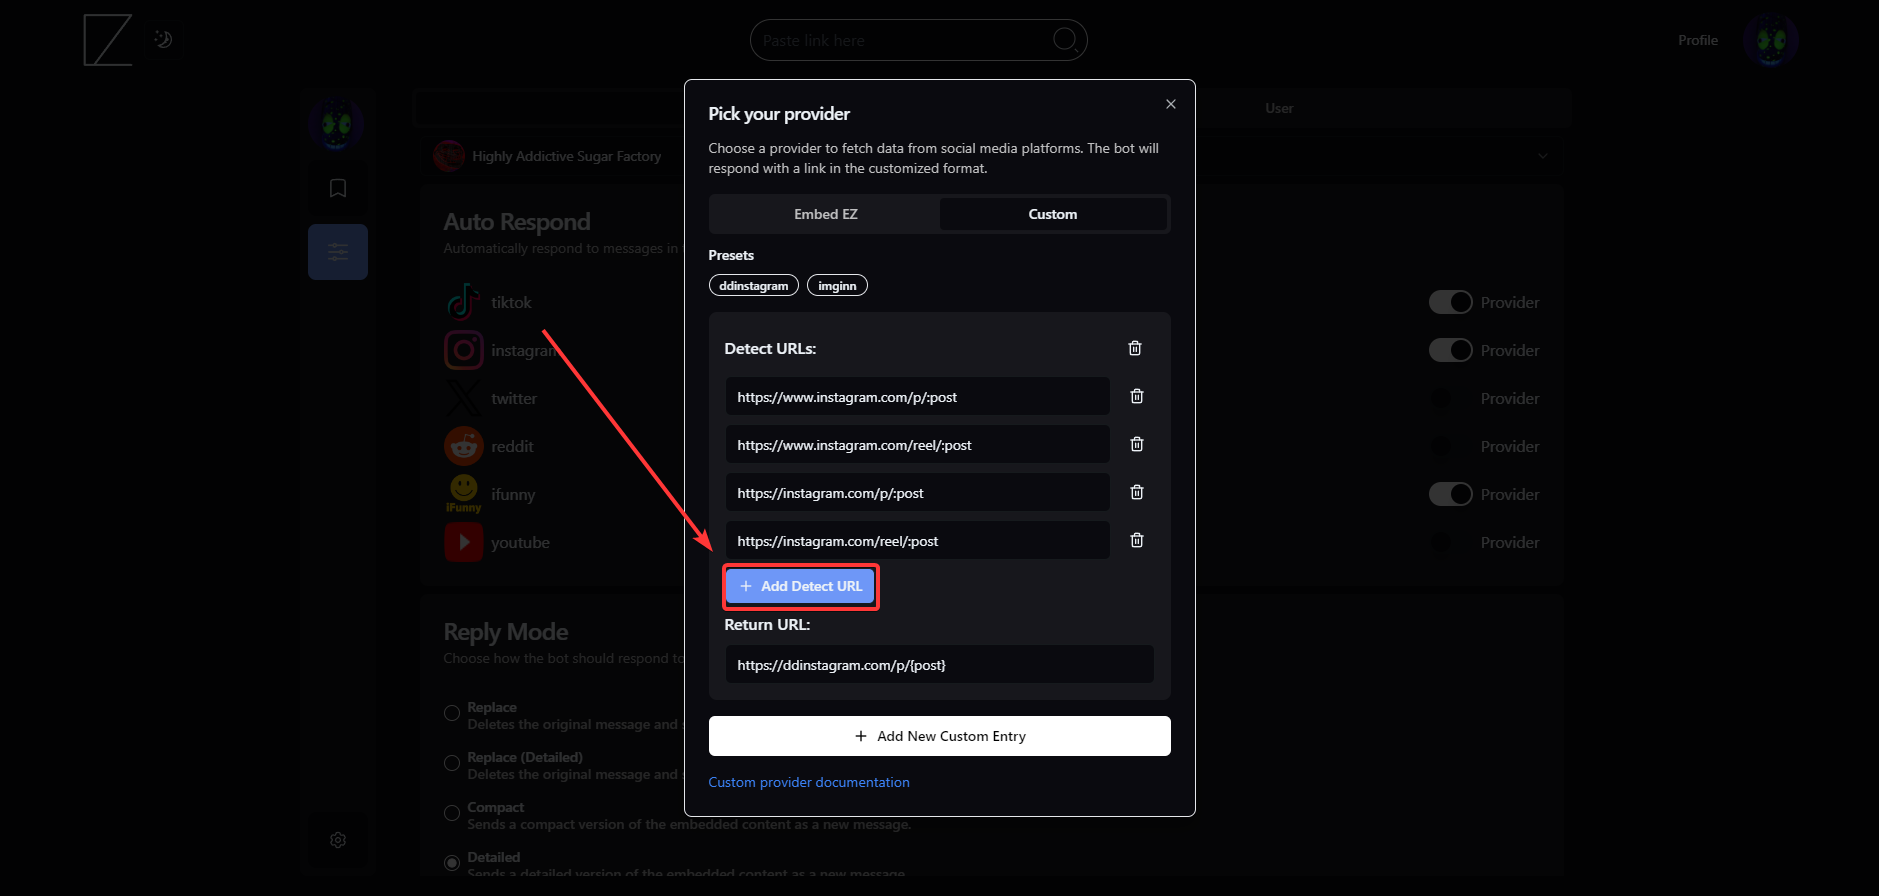Toggle dark mode moon icon

(x=163, y=40)
